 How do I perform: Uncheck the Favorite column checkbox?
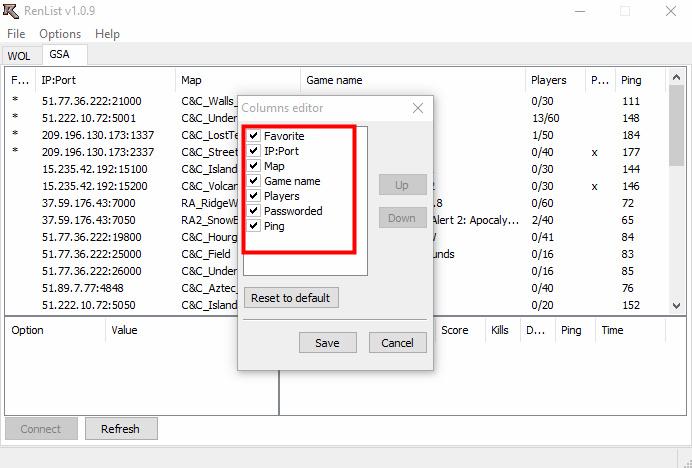254,135
